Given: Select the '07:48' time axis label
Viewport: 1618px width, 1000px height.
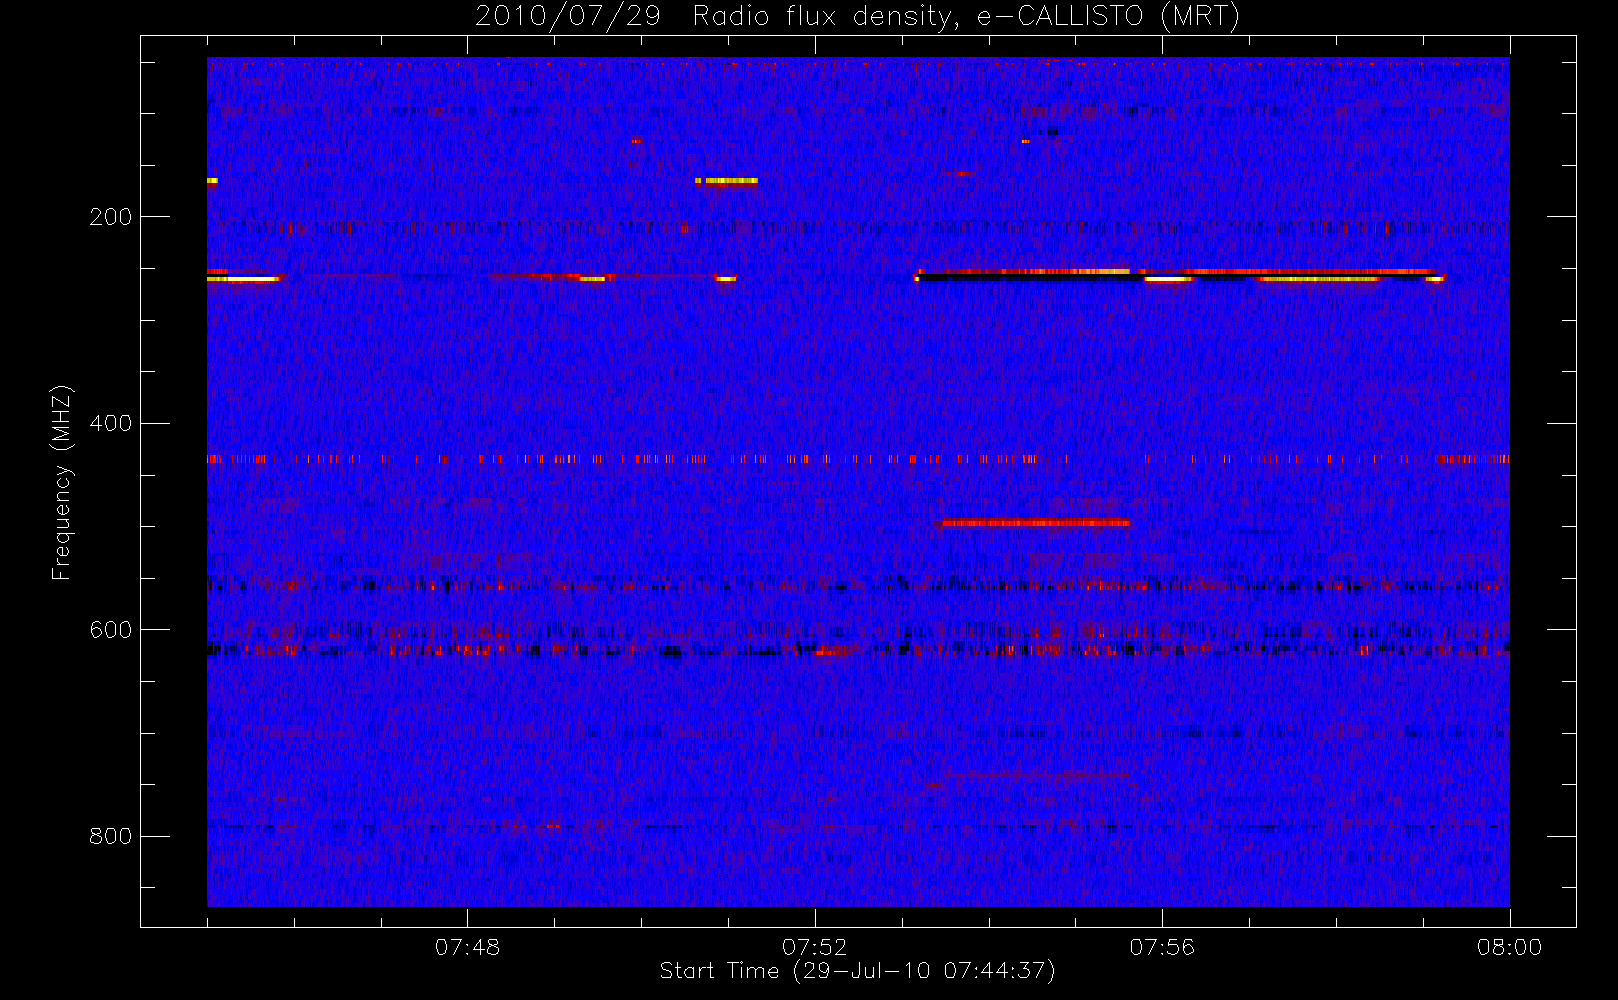Looking at the screenshot, I should [x=467, y=947].
